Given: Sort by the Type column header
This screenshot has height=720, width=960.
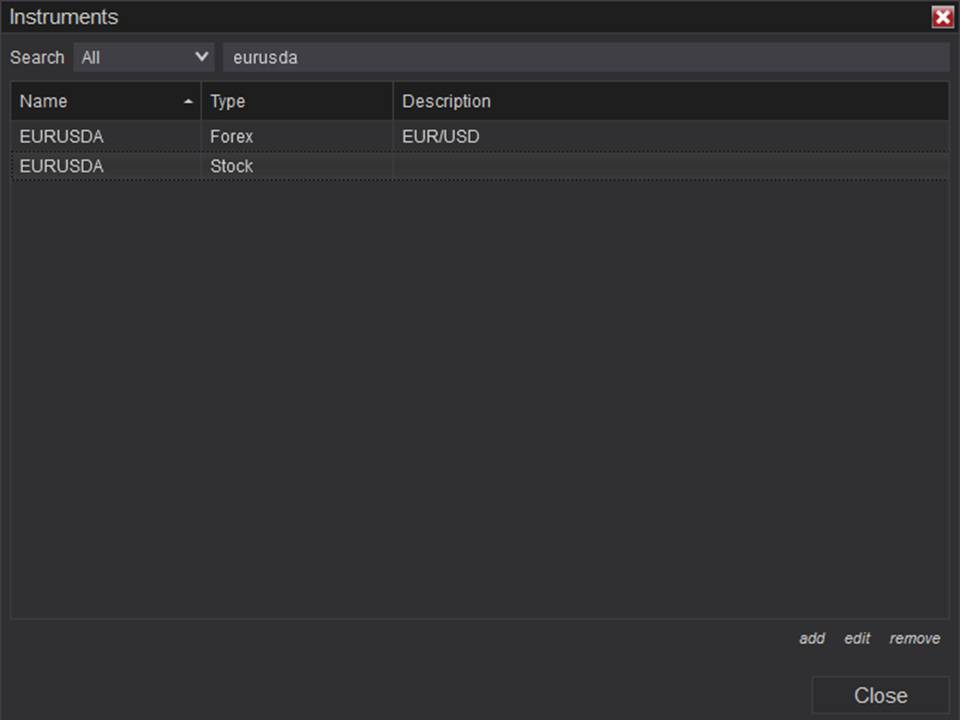Looking at the screenshot, I should [297, 101].
